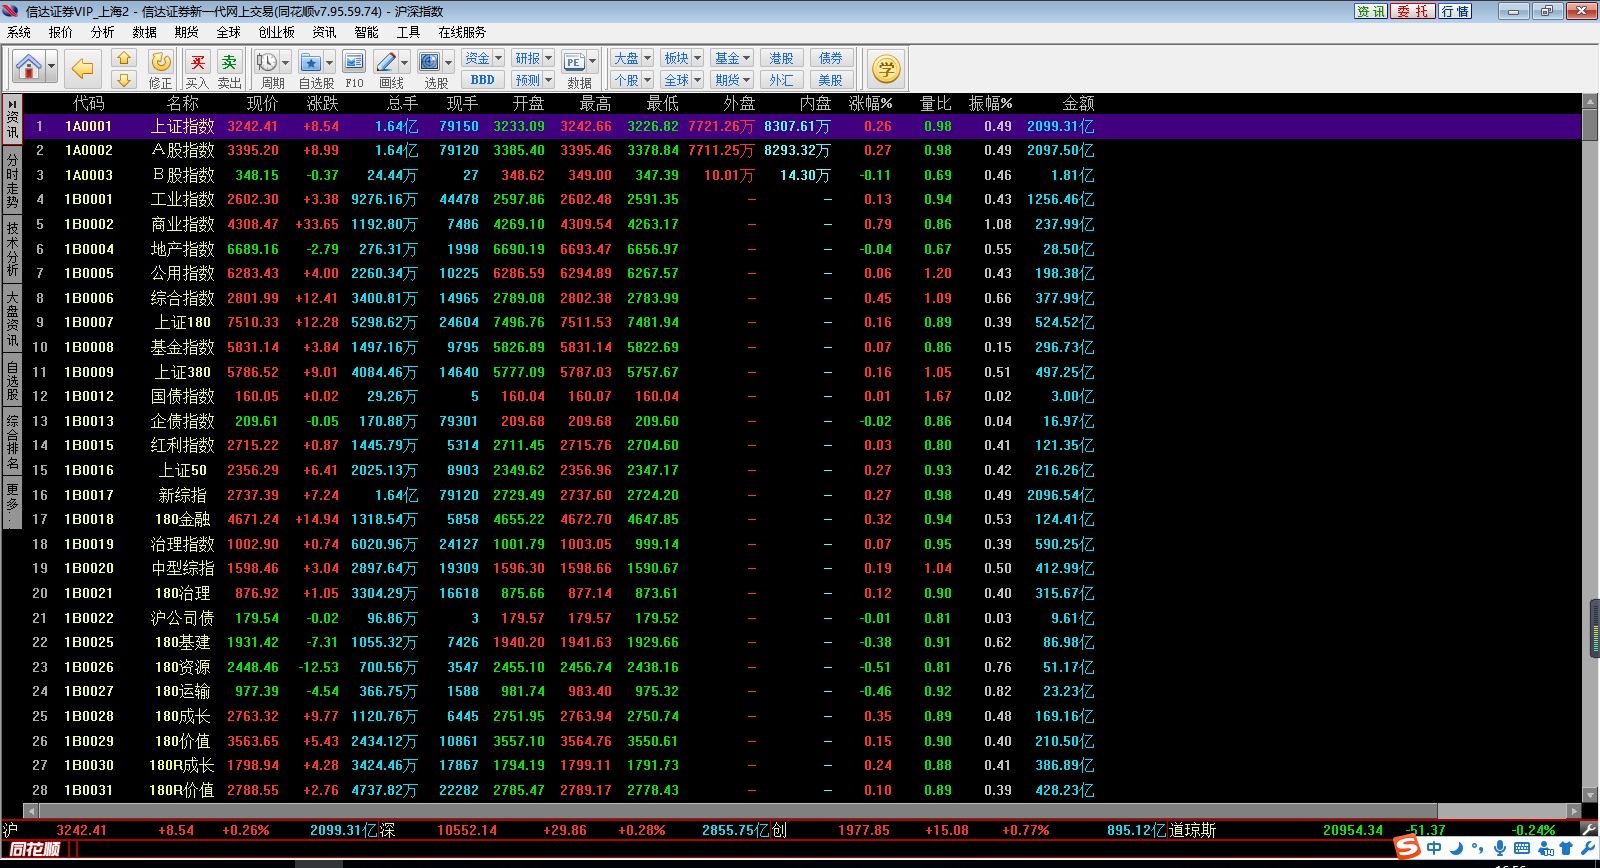This screenshot has height=868, width=1600.
Task: Open the 自选股 watchlist star-folder icon
Action: 311,63
